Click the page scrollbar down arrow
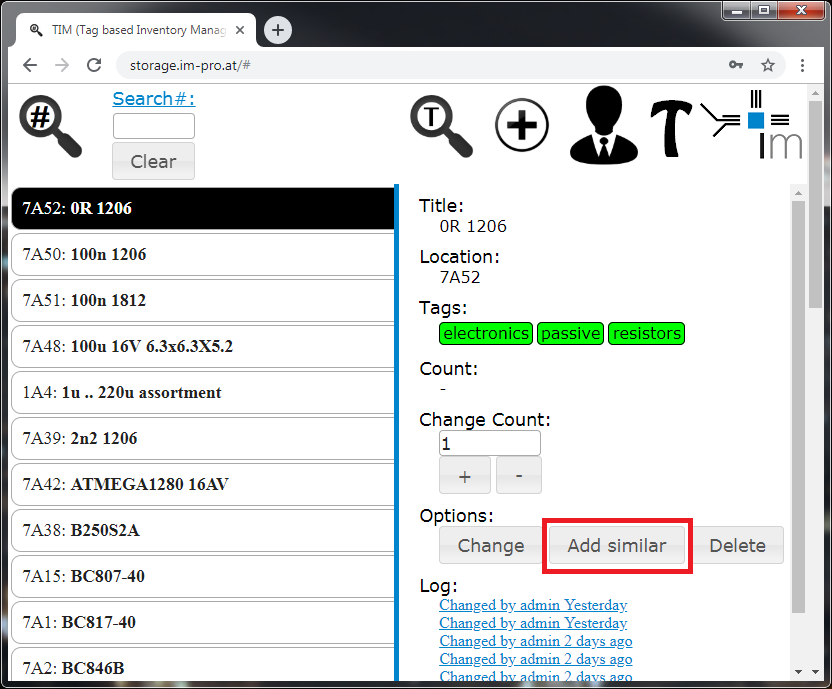This screenshot has width=832, height=689. [x=816, y=672]
